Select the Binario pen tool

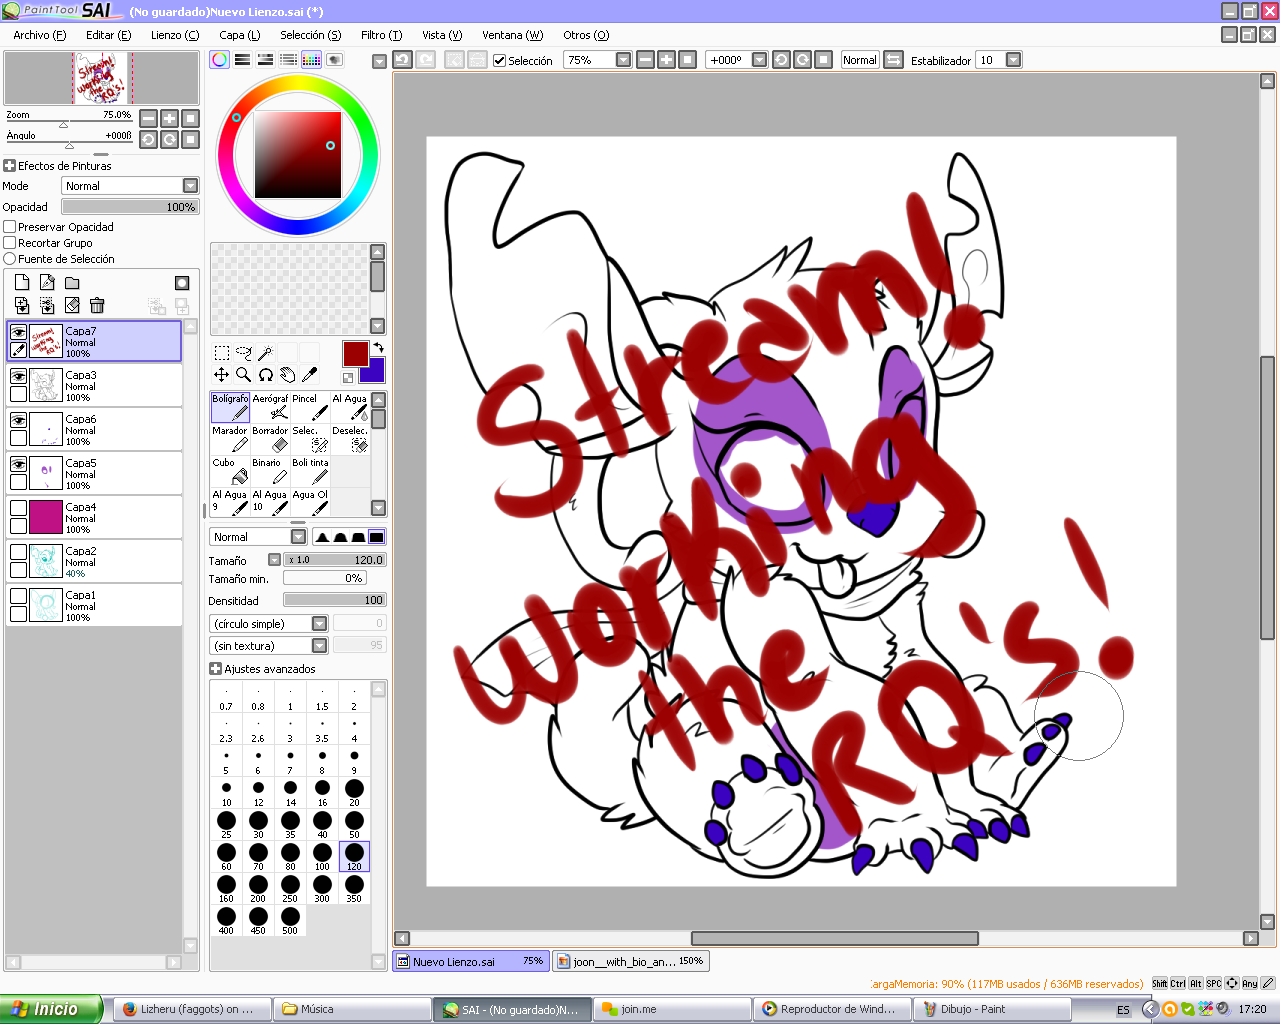270,471
